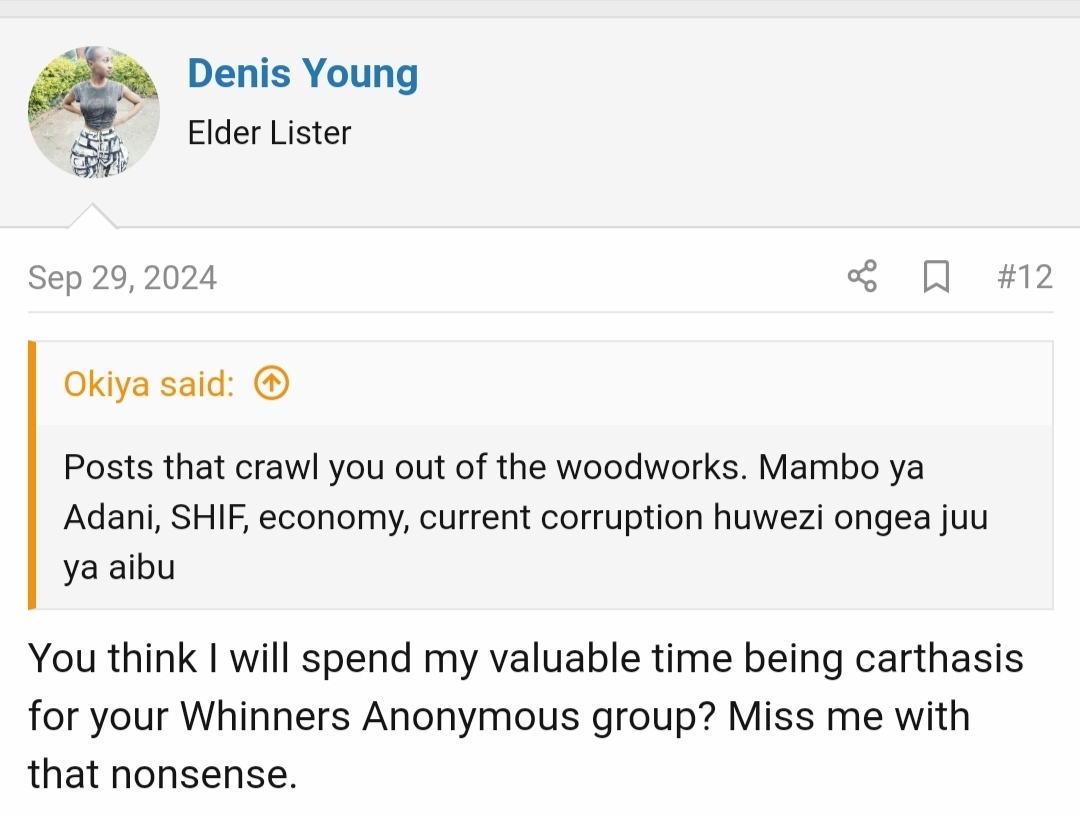Bookmark this post with the bookmark icon
Viewport: 1080px width, 817px height.
936,276
